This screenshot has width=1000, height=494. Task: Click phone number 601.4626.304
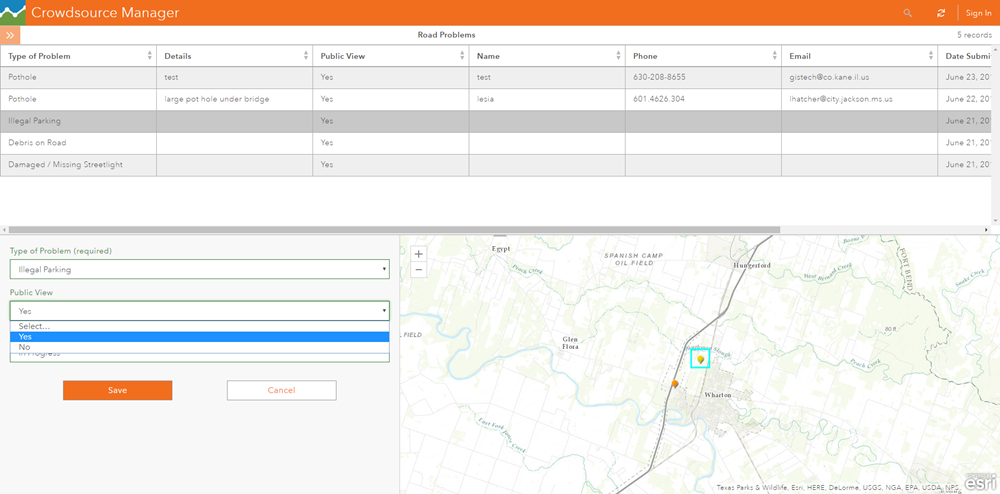[659, 99]
